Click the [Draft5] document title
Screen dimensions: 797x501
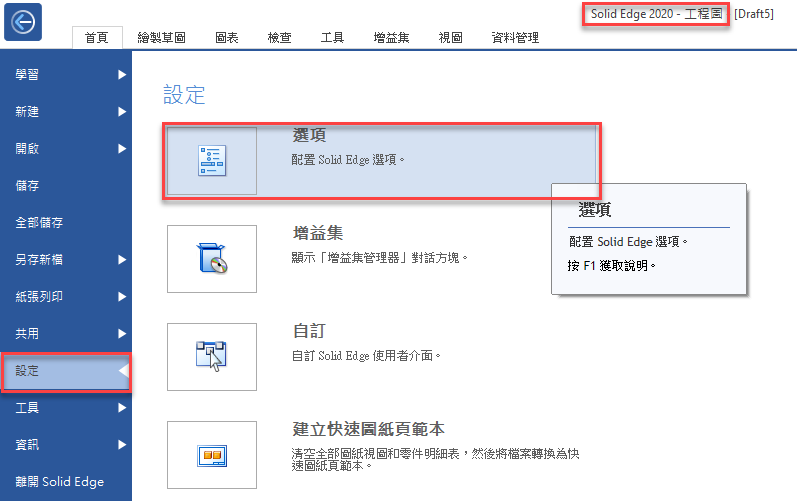[754, 14]
